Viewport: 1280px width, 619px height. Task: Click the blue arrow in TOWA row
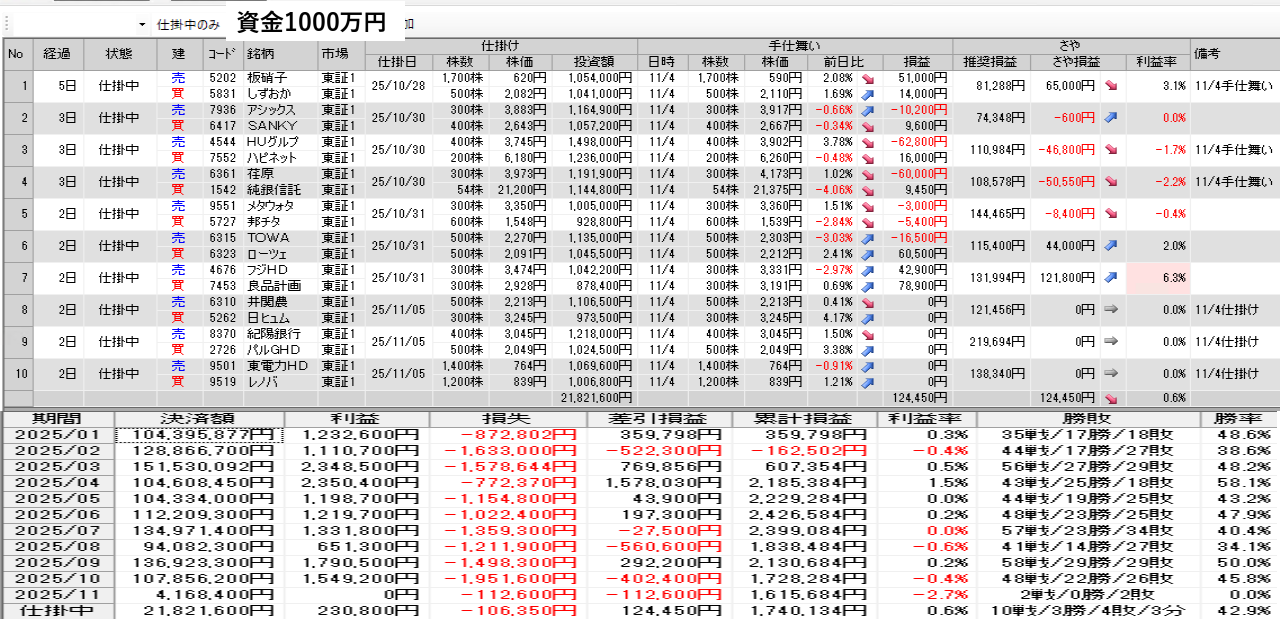866,238
